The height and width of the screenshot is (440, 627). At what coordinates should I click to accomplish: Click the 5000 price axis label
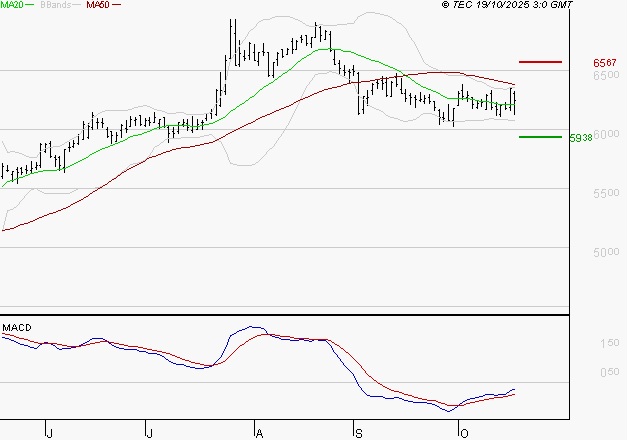pyautogui.click(x=606, y=252)
